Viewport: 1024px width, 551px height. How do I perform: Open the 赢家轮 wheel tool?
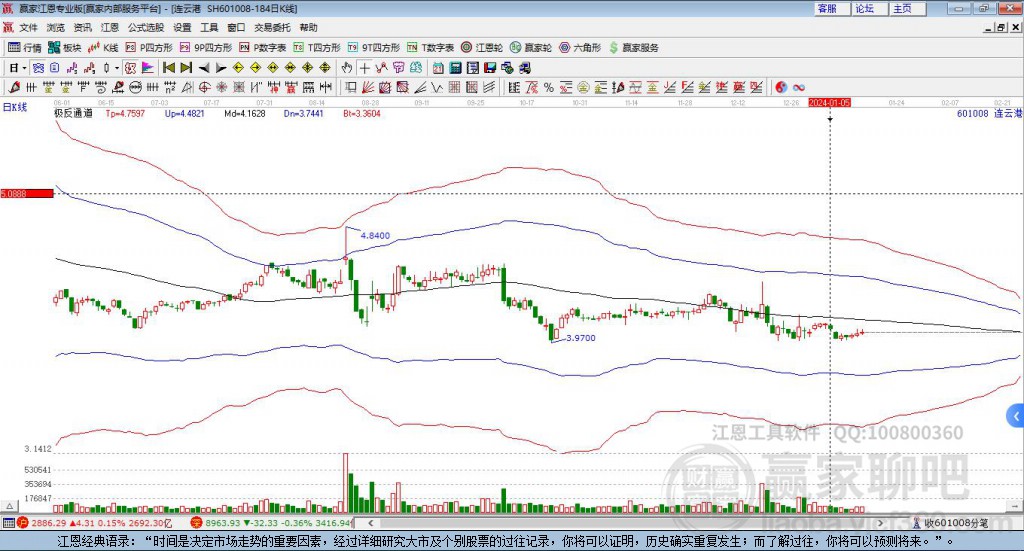pos(531,48)
